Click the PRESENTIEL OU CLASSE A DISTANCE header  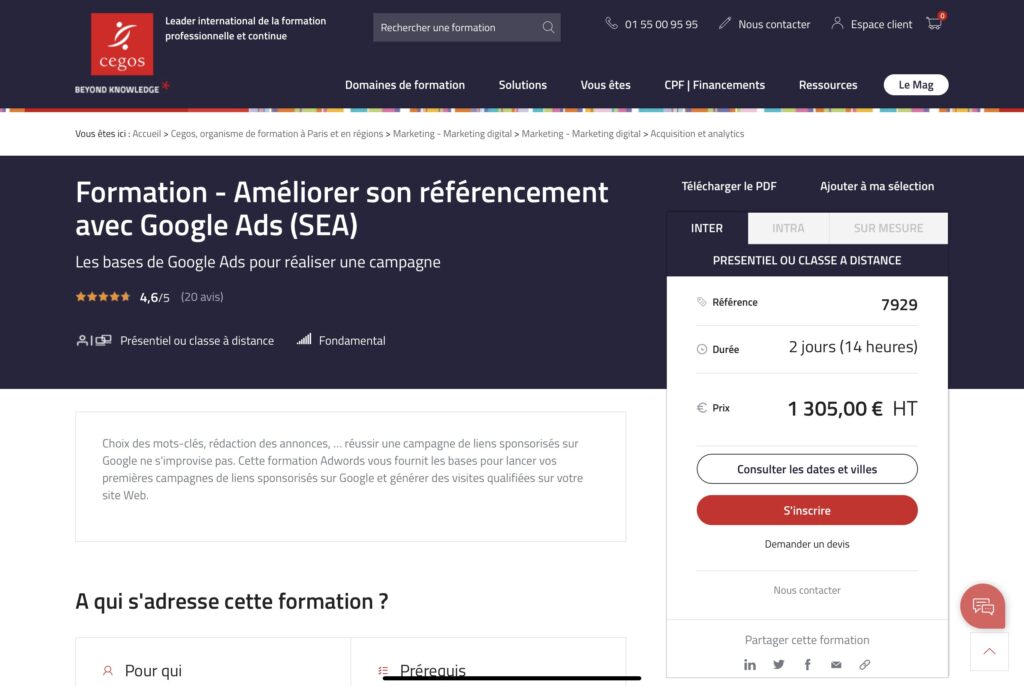807,260
